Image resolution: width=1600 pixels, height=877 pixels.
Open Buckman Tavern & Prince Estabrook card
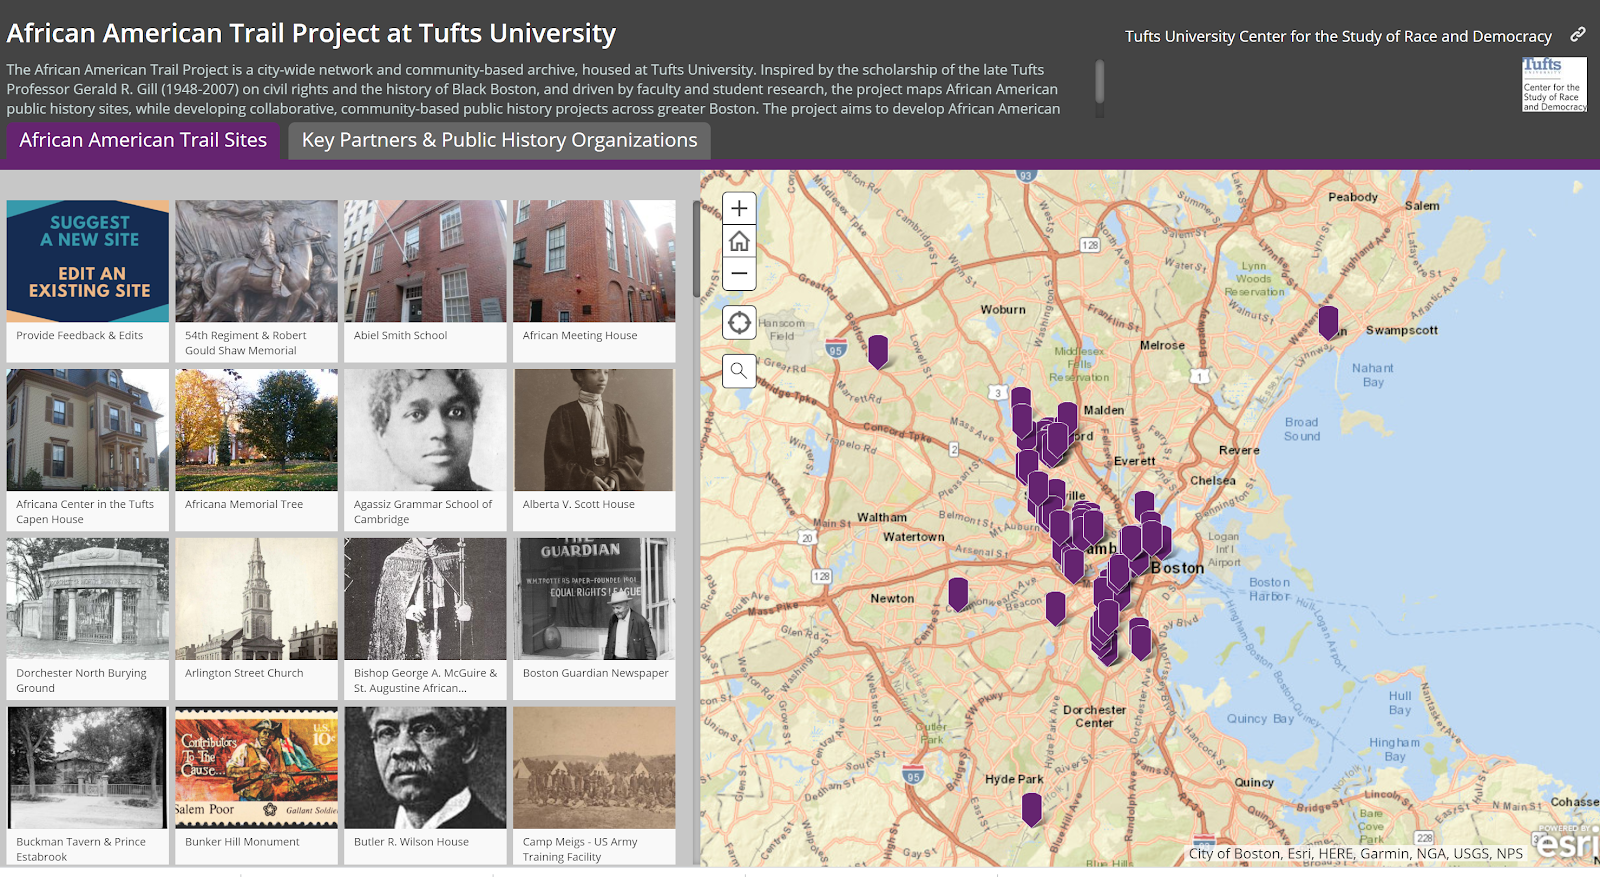click(88, 786)
